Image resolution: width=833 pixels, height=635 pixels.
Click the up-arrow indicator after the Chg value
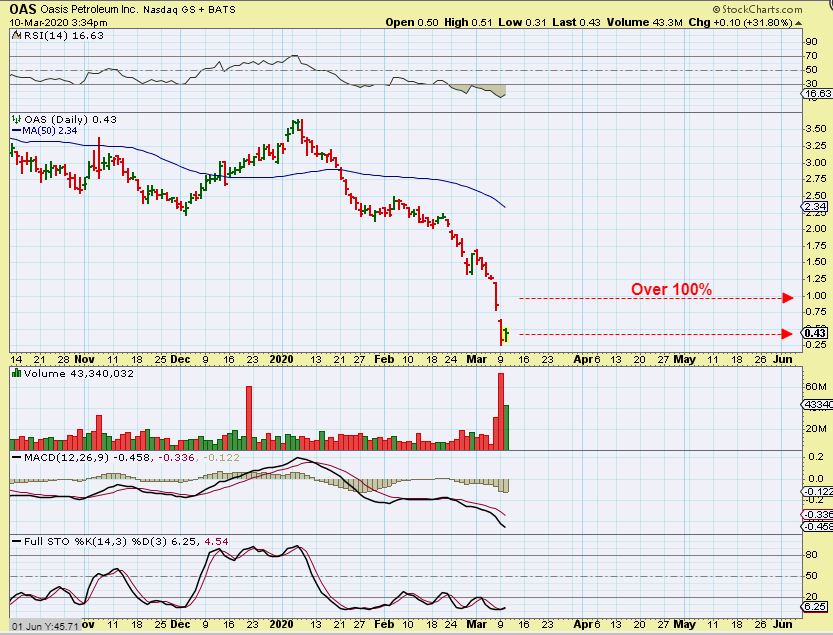798,23
